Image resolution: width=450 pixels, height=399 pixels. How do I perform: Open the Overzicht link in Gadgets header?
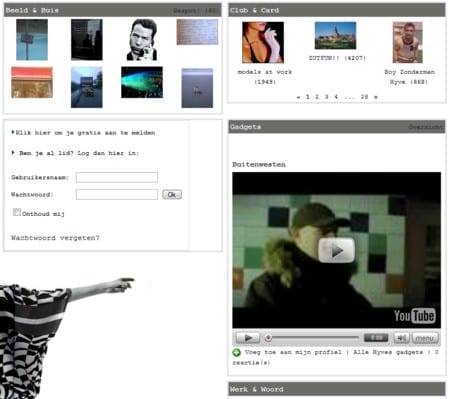pyautogui.click(x=426, y=127)
